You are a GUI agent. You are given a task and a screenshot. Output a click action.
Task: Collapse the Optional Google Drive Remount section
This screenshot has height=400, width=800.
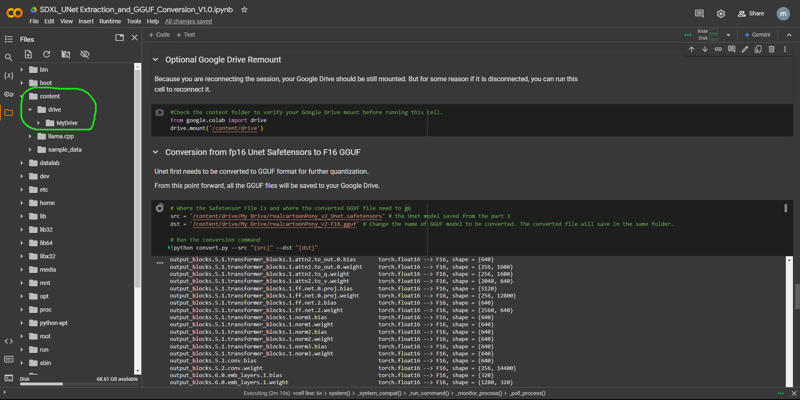156,60
